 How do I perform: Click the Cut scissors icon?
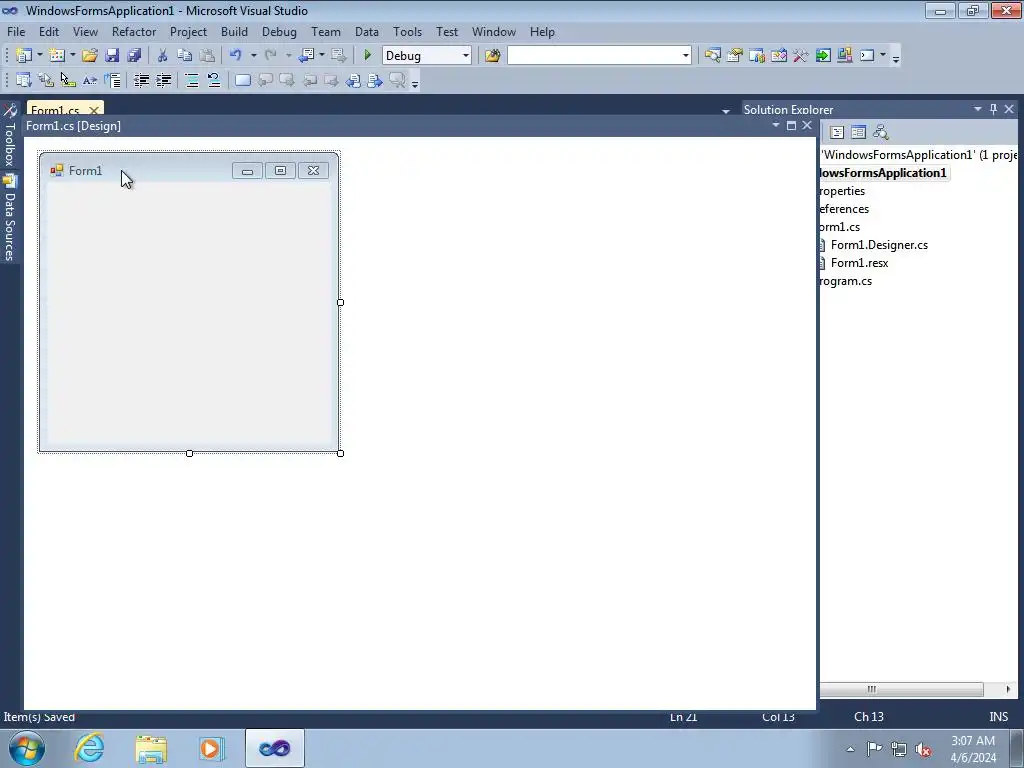[x=163, y=56]
